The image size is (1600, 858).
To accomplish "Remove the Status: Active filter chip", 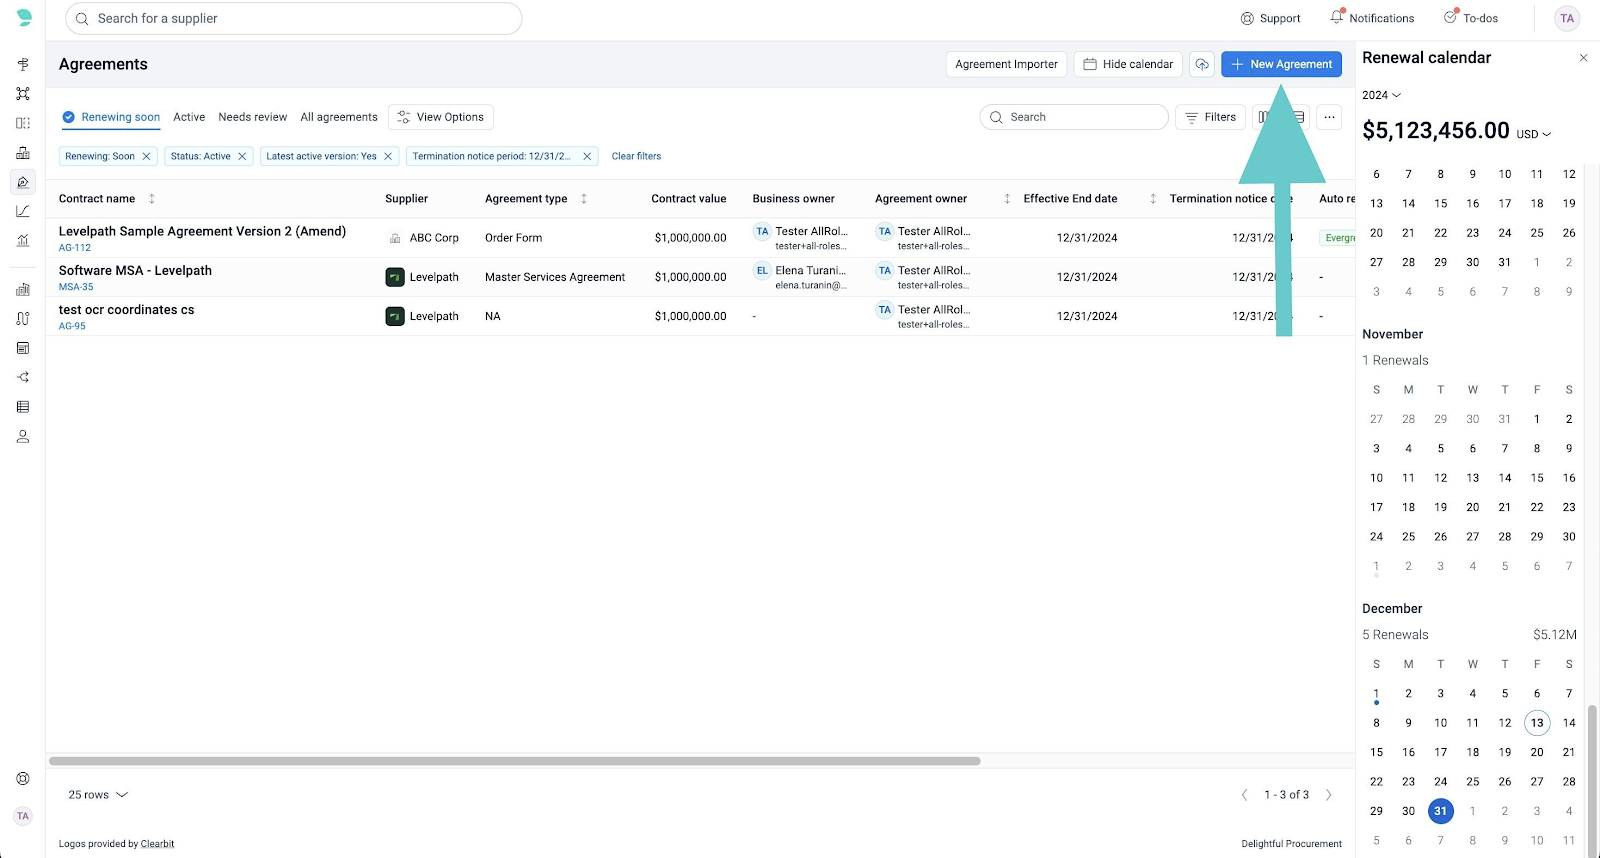I will (242, 156).
